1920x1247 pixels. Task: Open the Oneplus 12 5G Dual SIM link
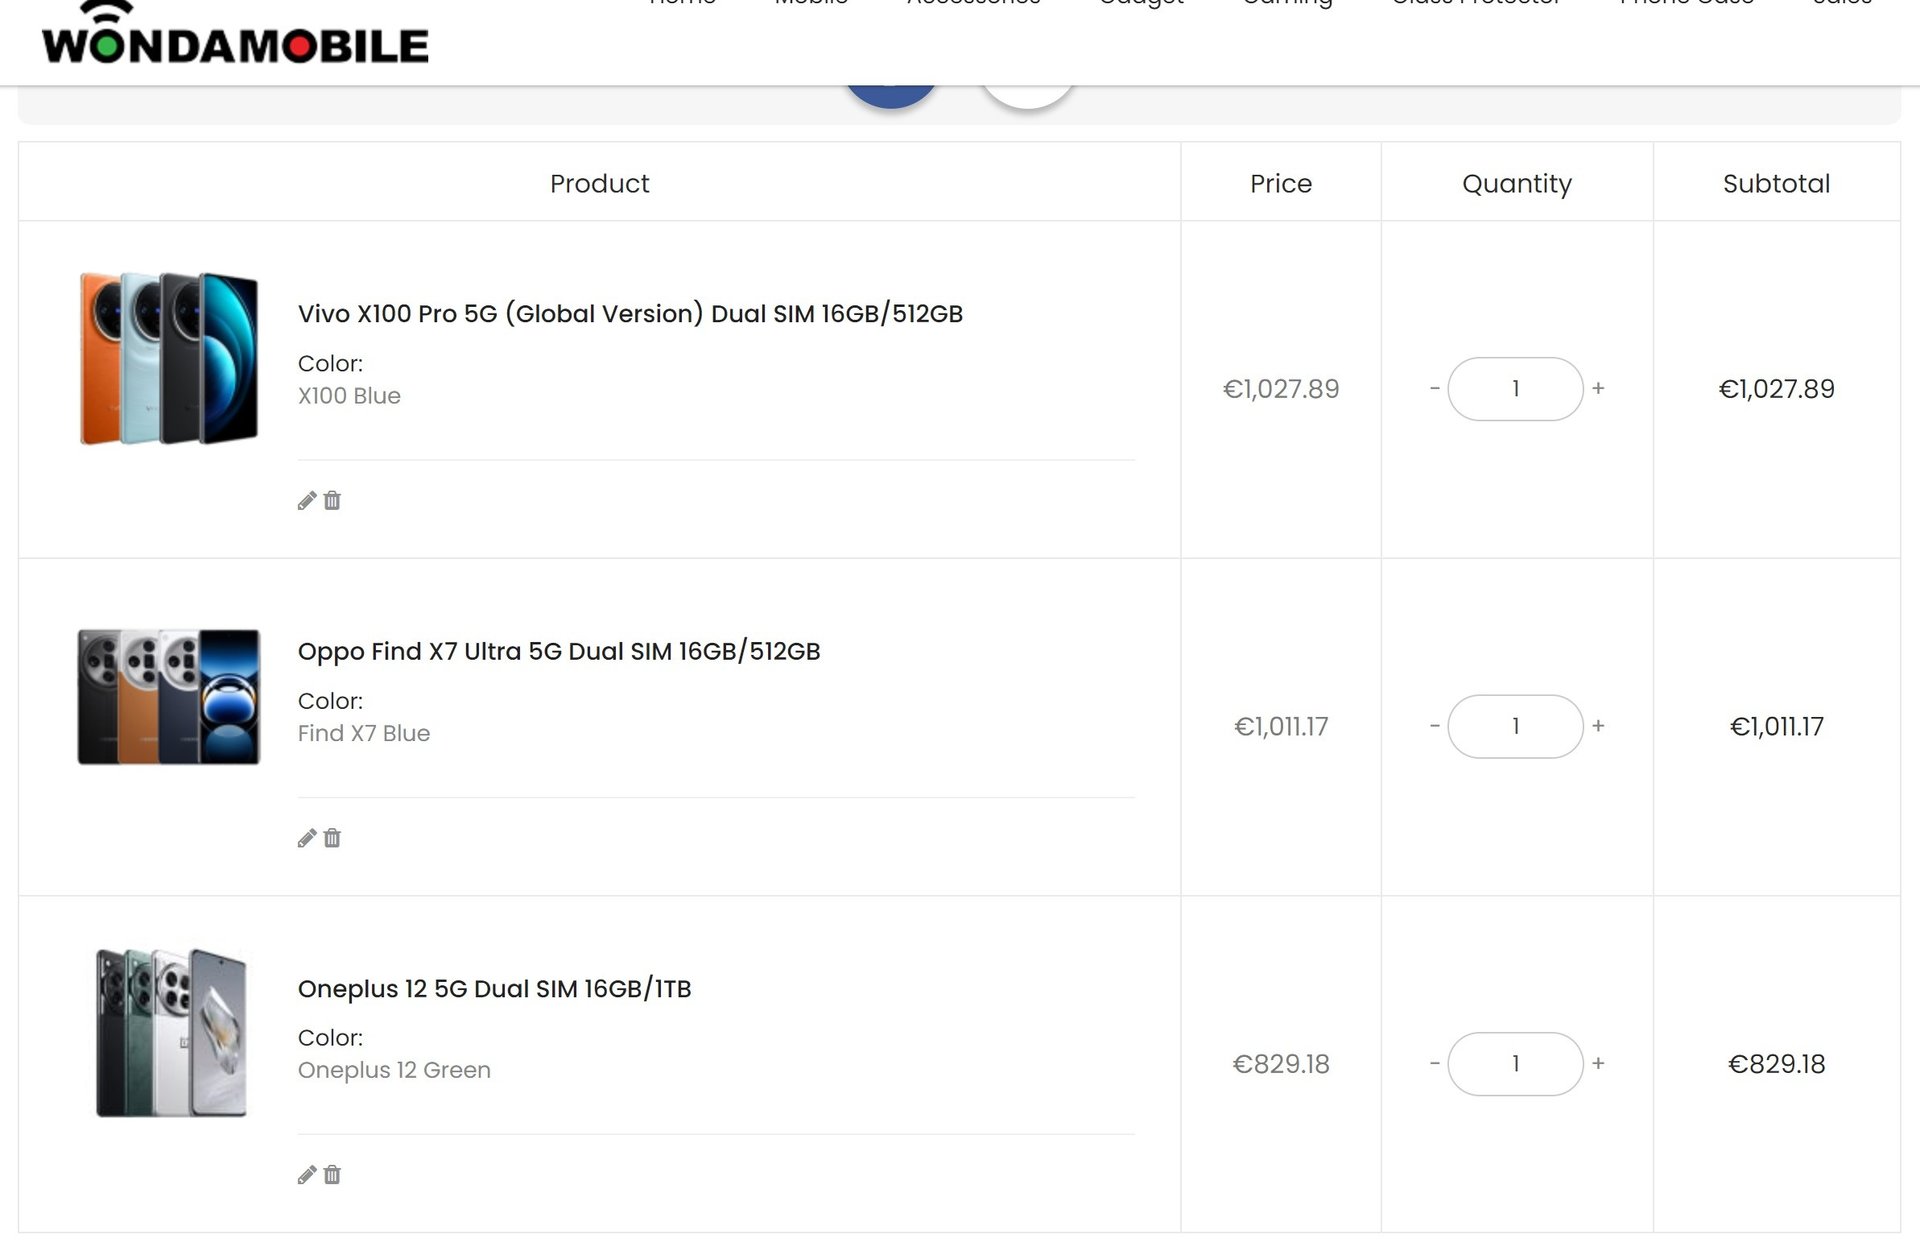[494, 989]
